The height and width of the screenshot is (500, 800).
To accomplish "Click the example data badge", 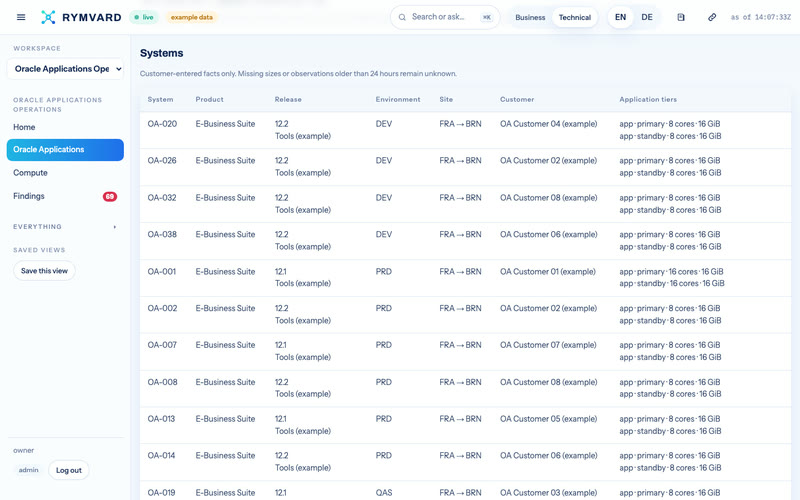I will click(191, 17).
